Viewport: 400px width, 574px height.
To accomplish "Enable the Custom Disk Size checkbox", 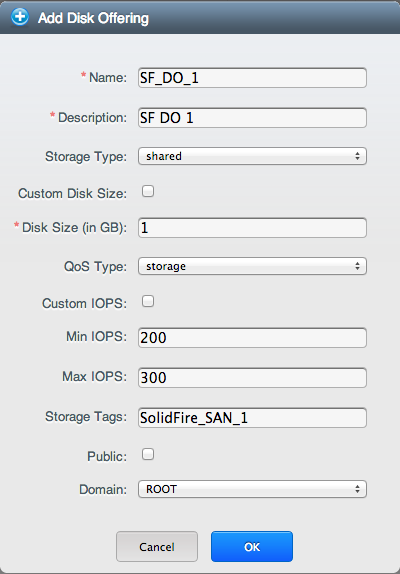I will tap(148, 191).
